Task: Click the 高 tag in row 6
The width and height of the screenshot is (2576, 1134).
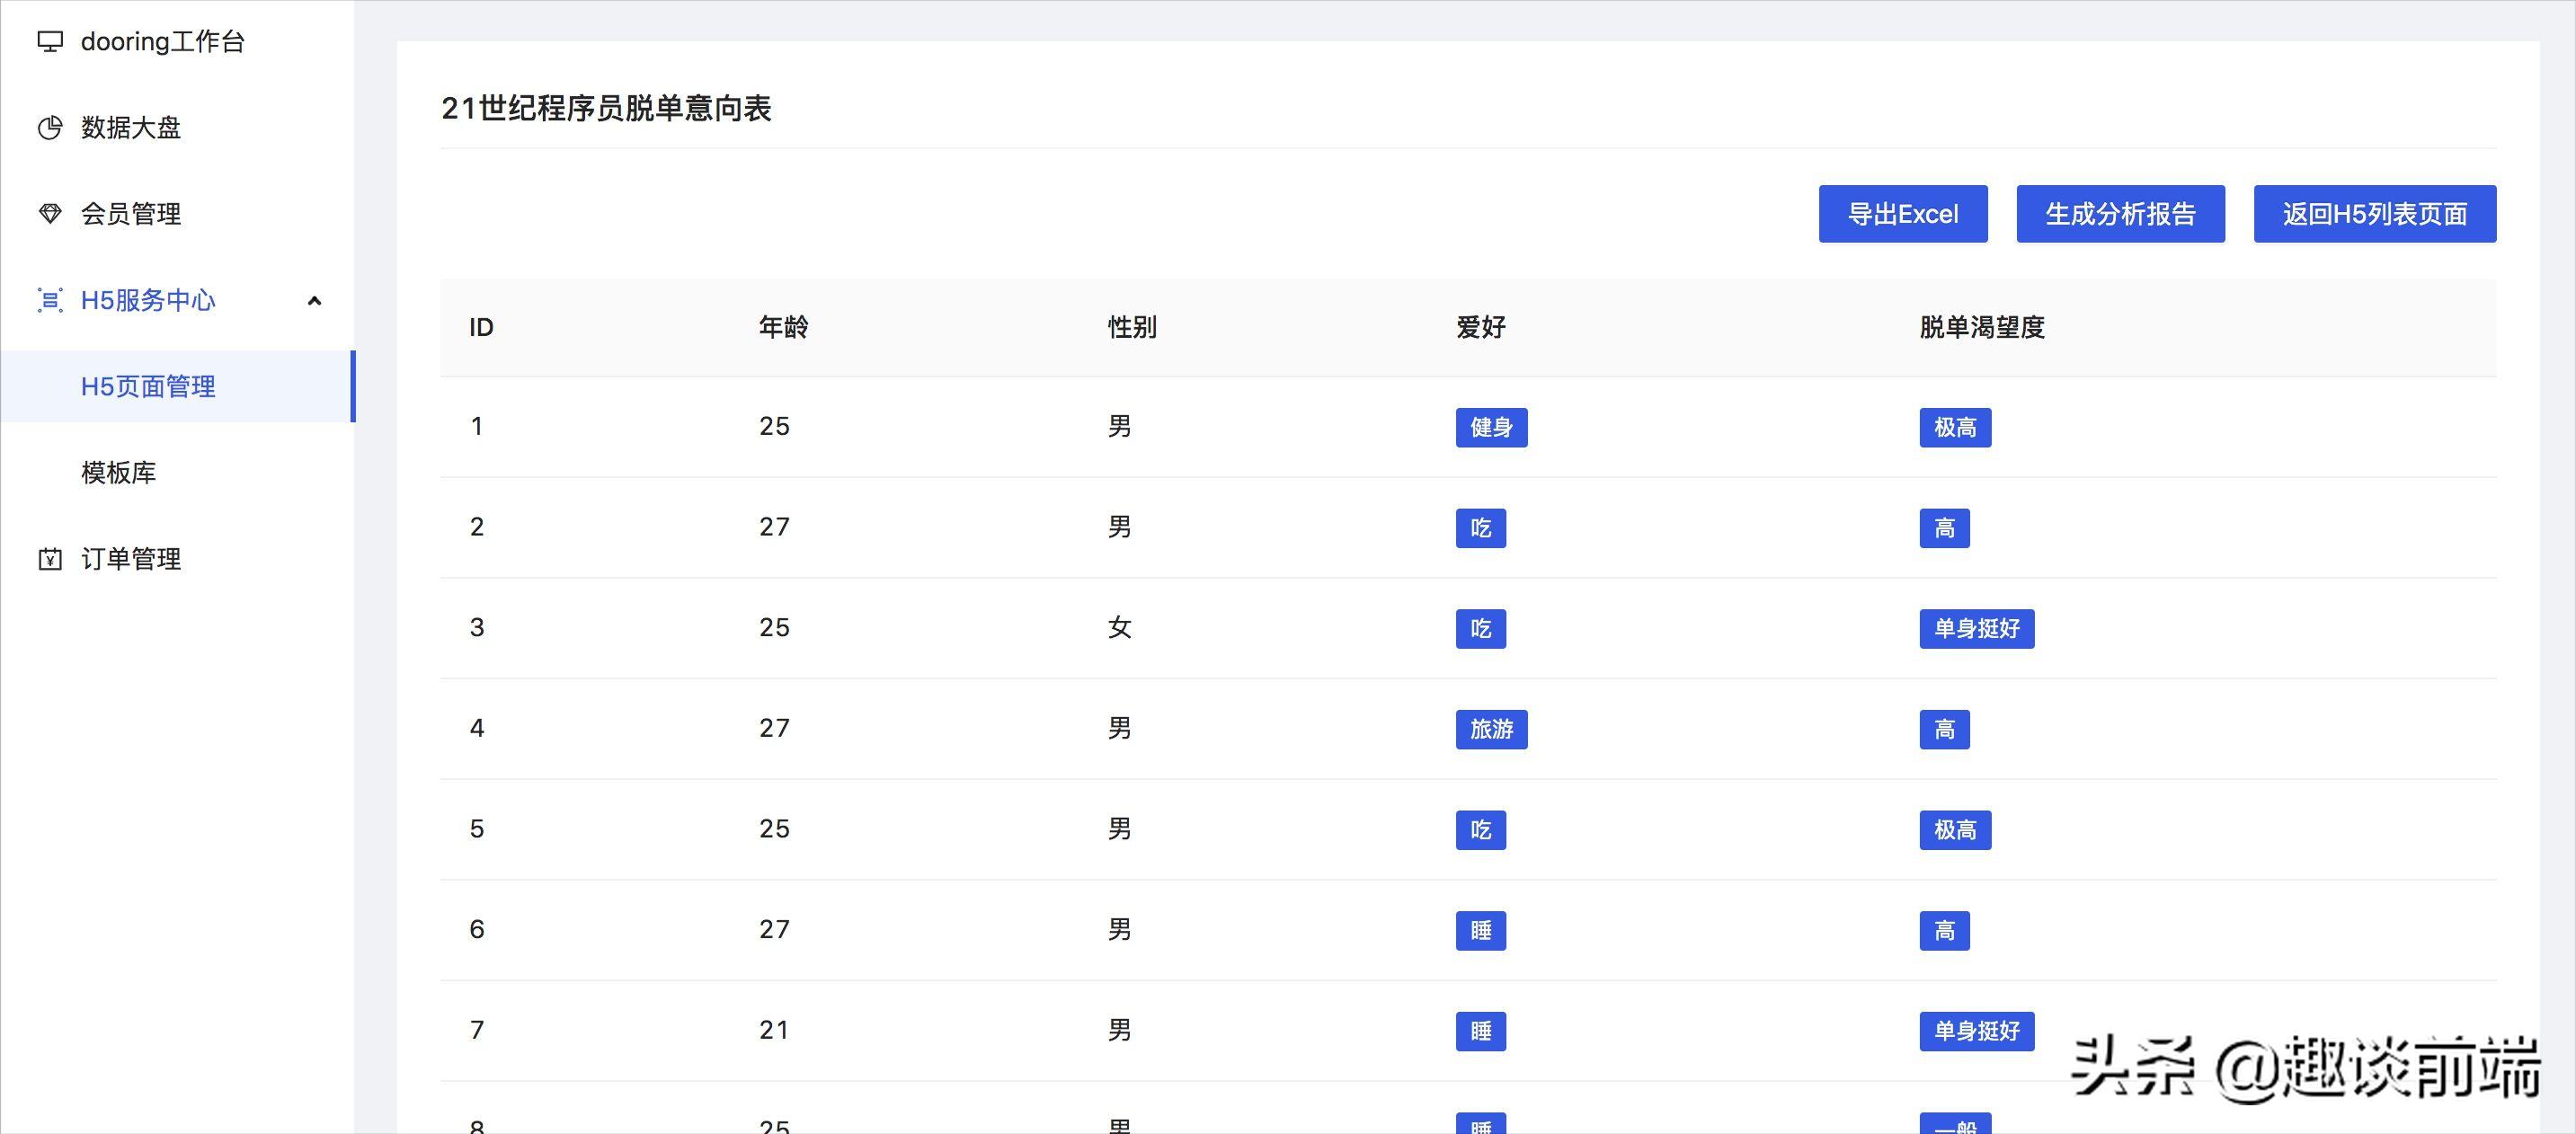Action: (x=1944, y=930)
